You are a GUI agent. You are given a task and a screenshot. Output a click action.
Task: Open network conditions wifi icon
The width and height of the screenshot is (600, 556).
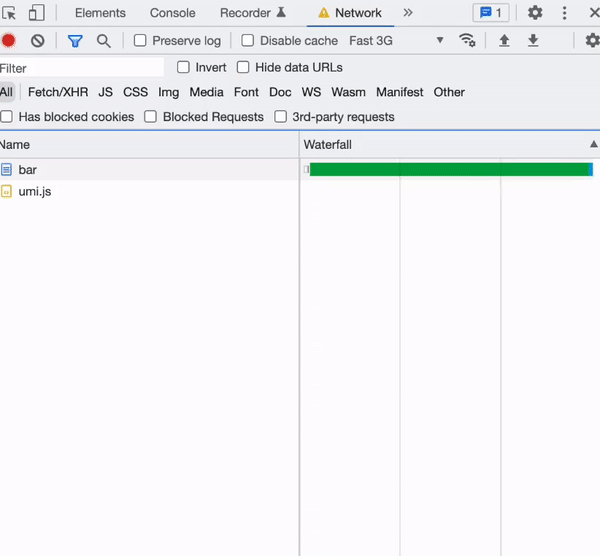[467, 40]
